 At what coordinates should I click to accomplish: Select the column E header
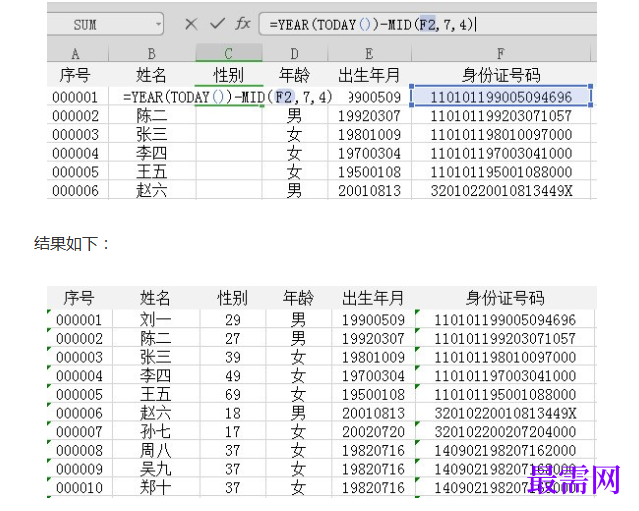click(370, 54)
